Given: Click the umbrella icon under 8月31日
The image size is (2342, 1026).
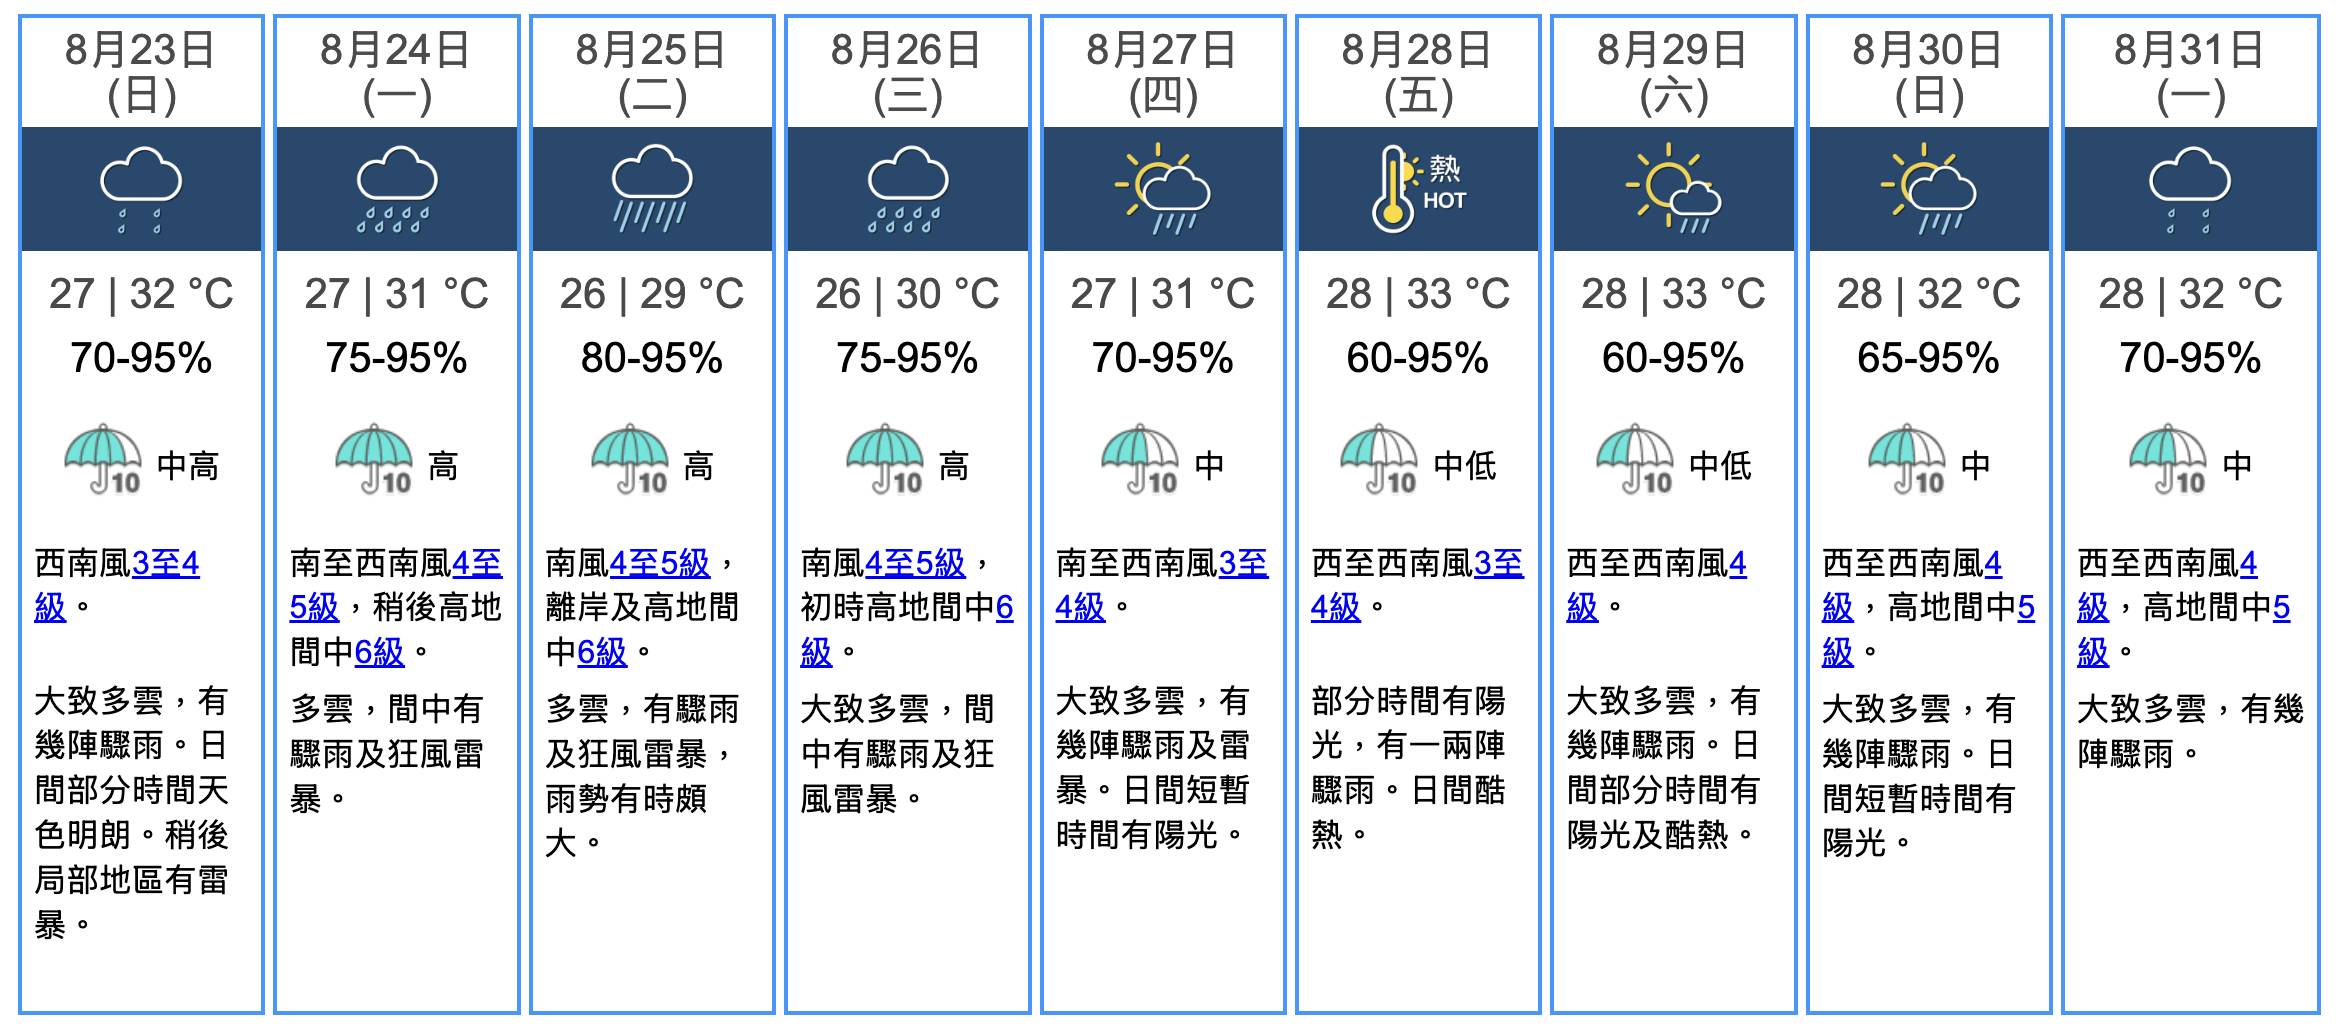Looking at the screenshot, I should point(2168,459).
